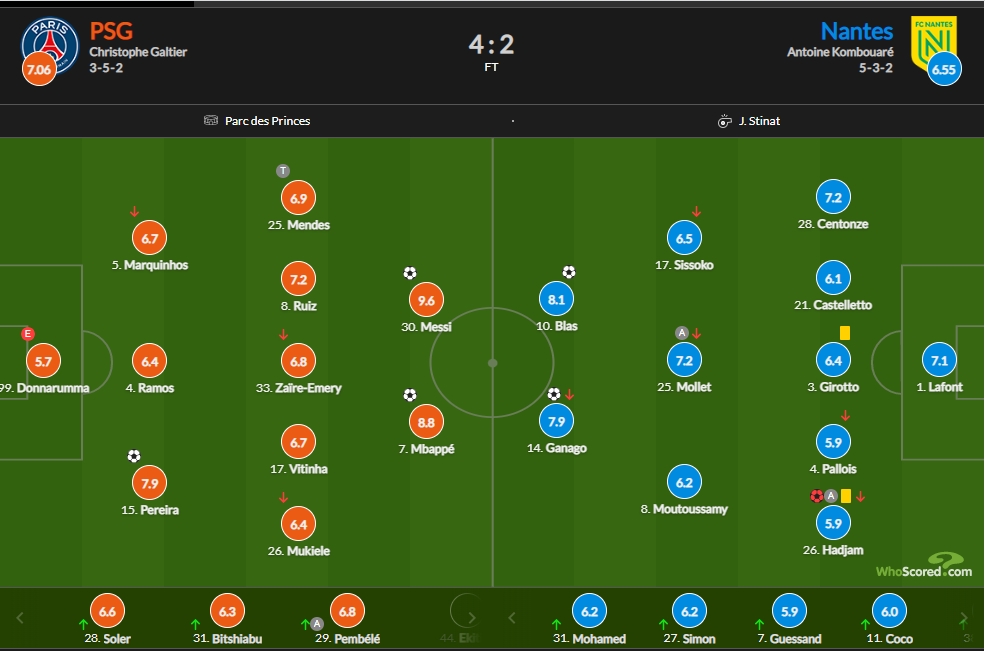Open substitute Soler's 6.6 rating
This screenshot has height=651, width=985.
(x=107, y=611)
